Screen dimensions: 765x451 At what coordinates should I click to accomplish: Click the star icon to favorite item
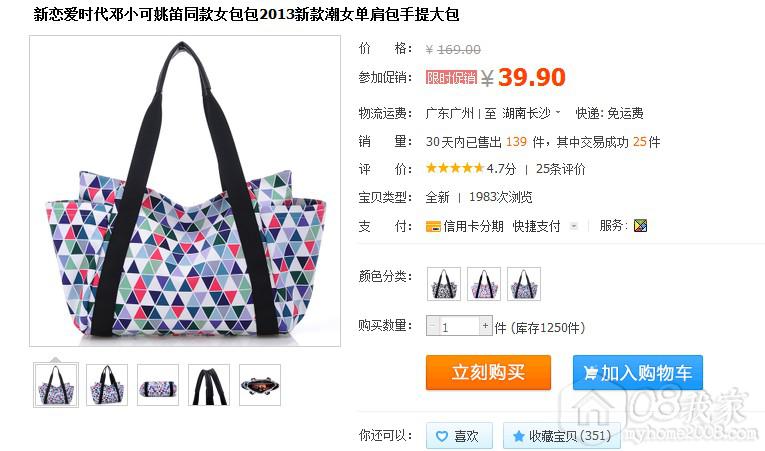point(519,436)
